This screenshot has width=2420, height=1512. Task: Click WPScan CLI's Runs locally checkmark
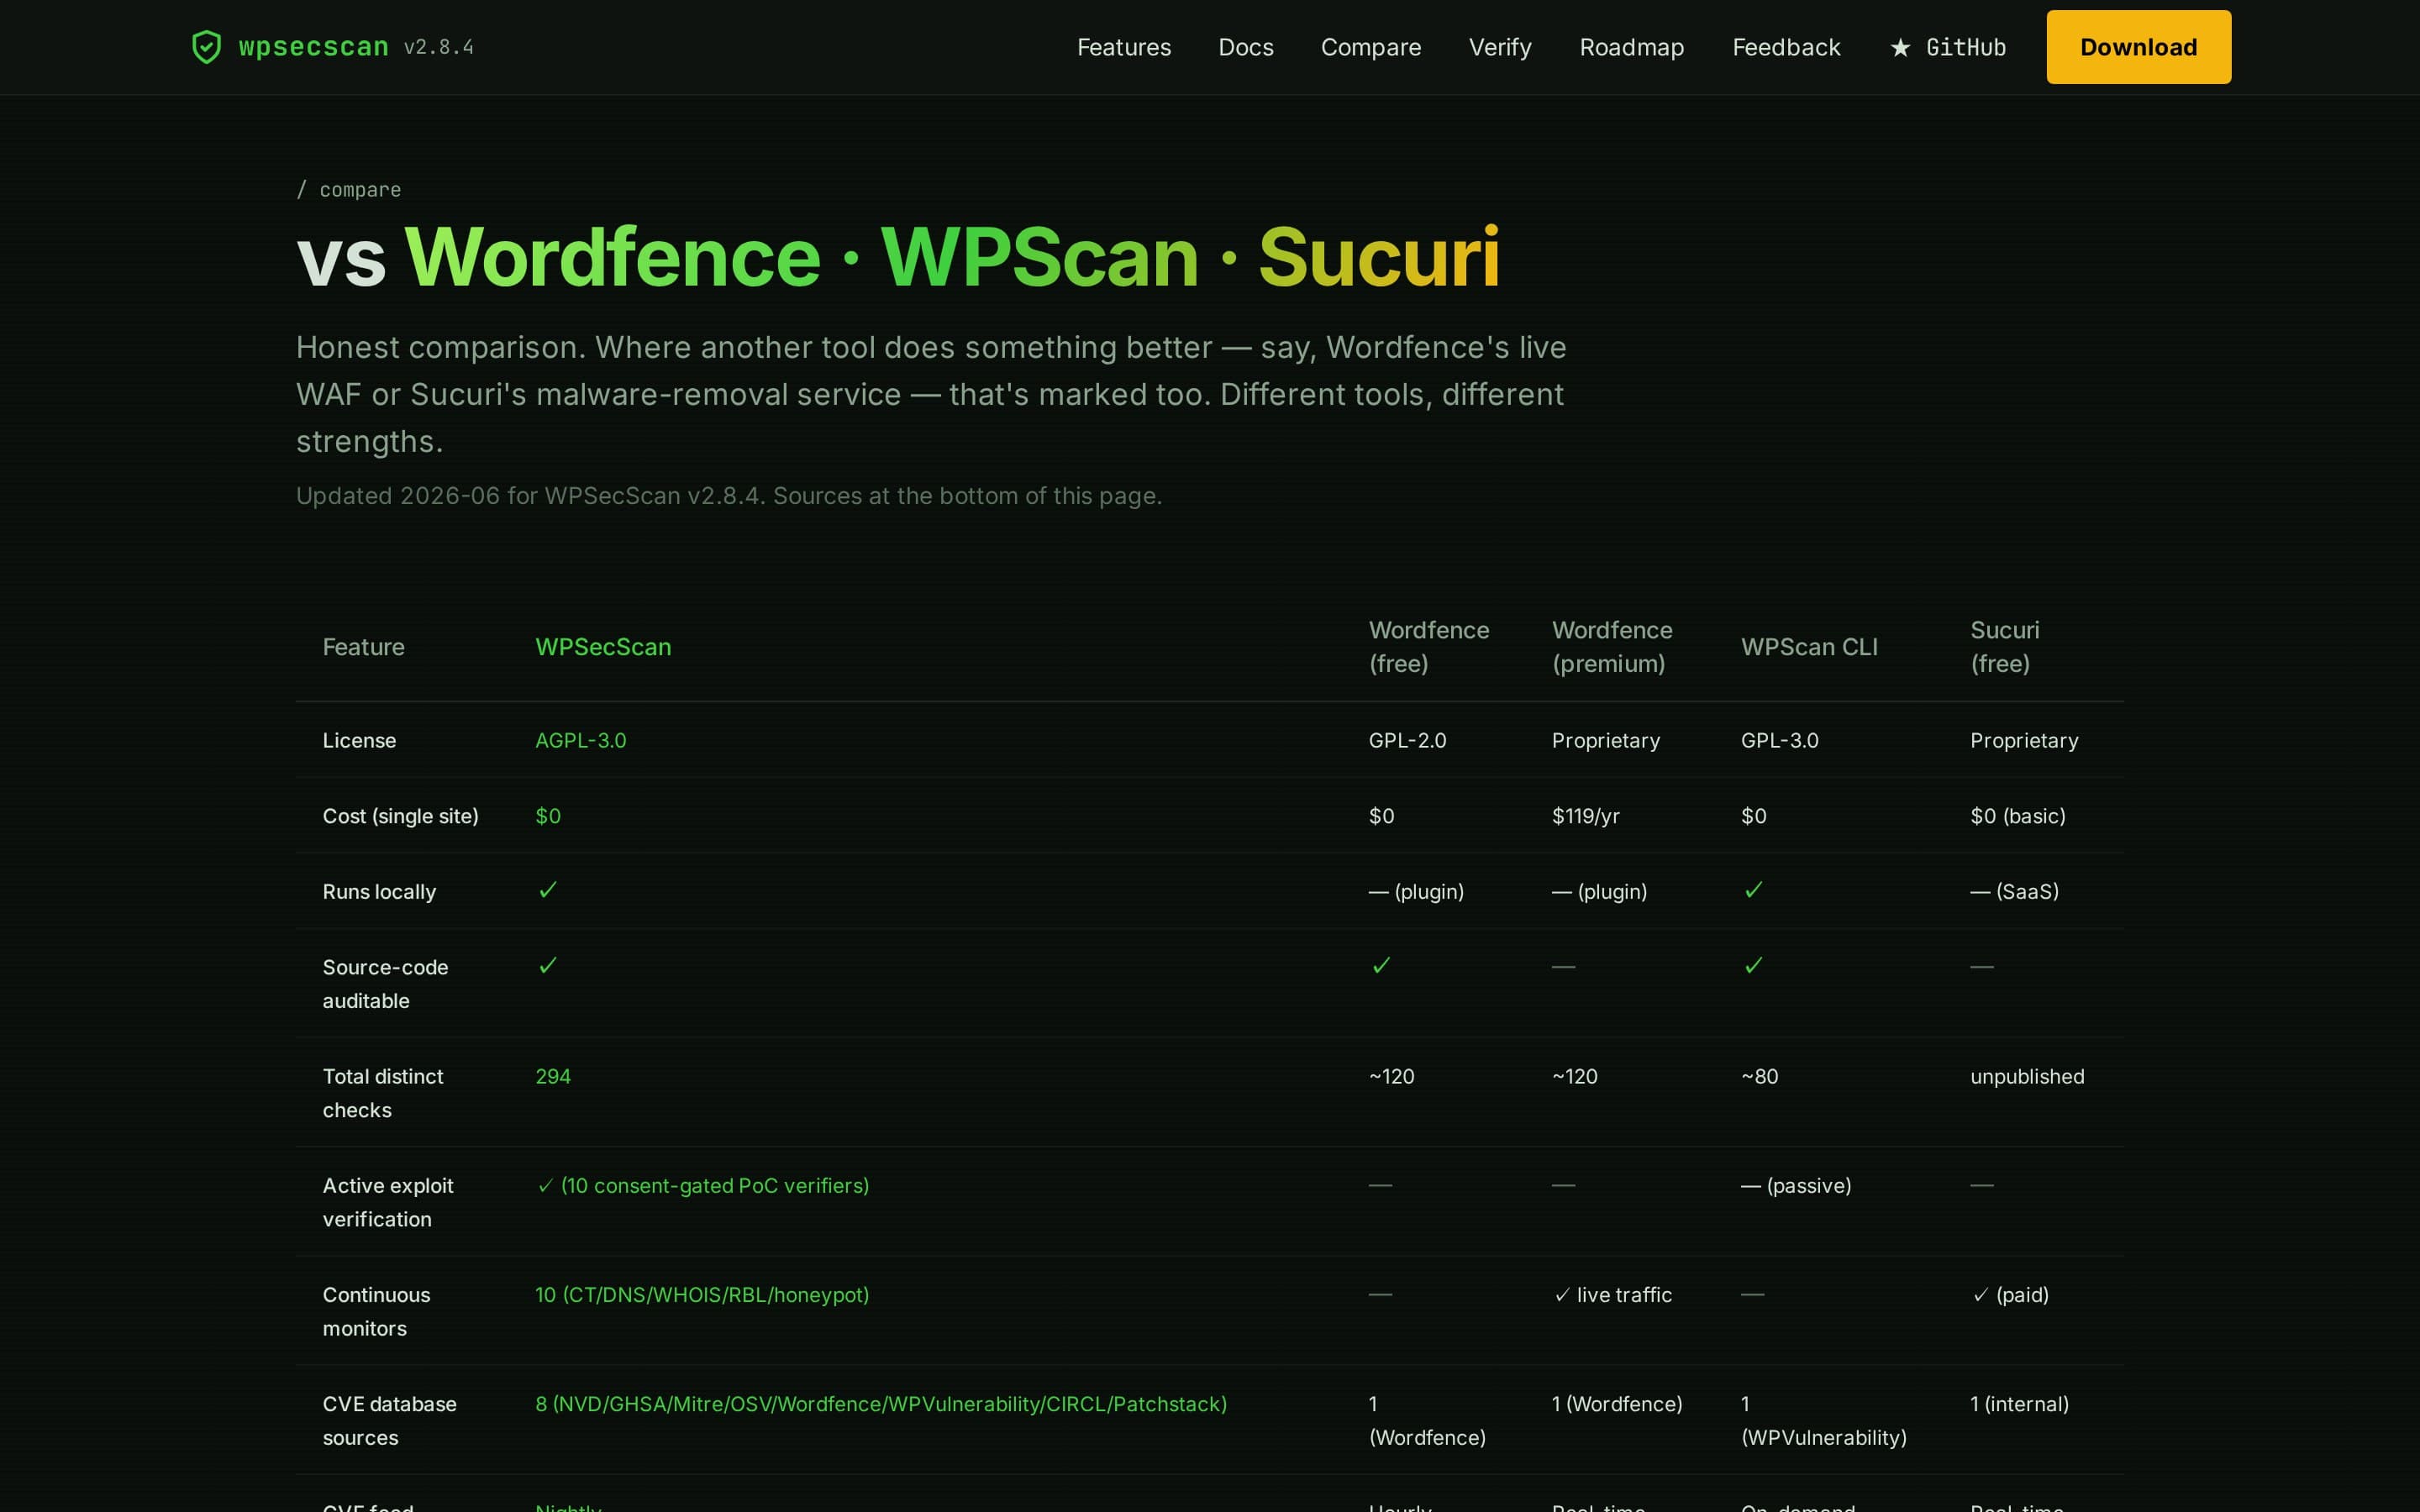point(1752,889)
